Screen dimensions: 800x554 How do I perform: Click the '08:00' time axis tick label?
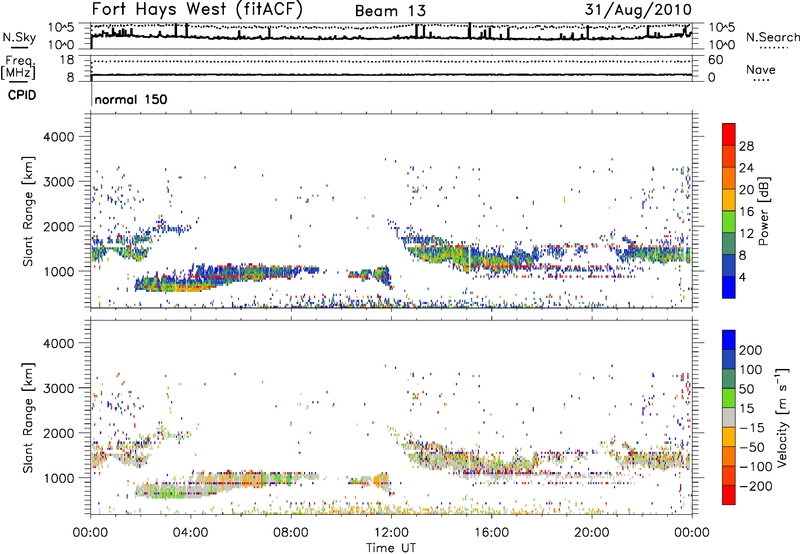(291, 532)
